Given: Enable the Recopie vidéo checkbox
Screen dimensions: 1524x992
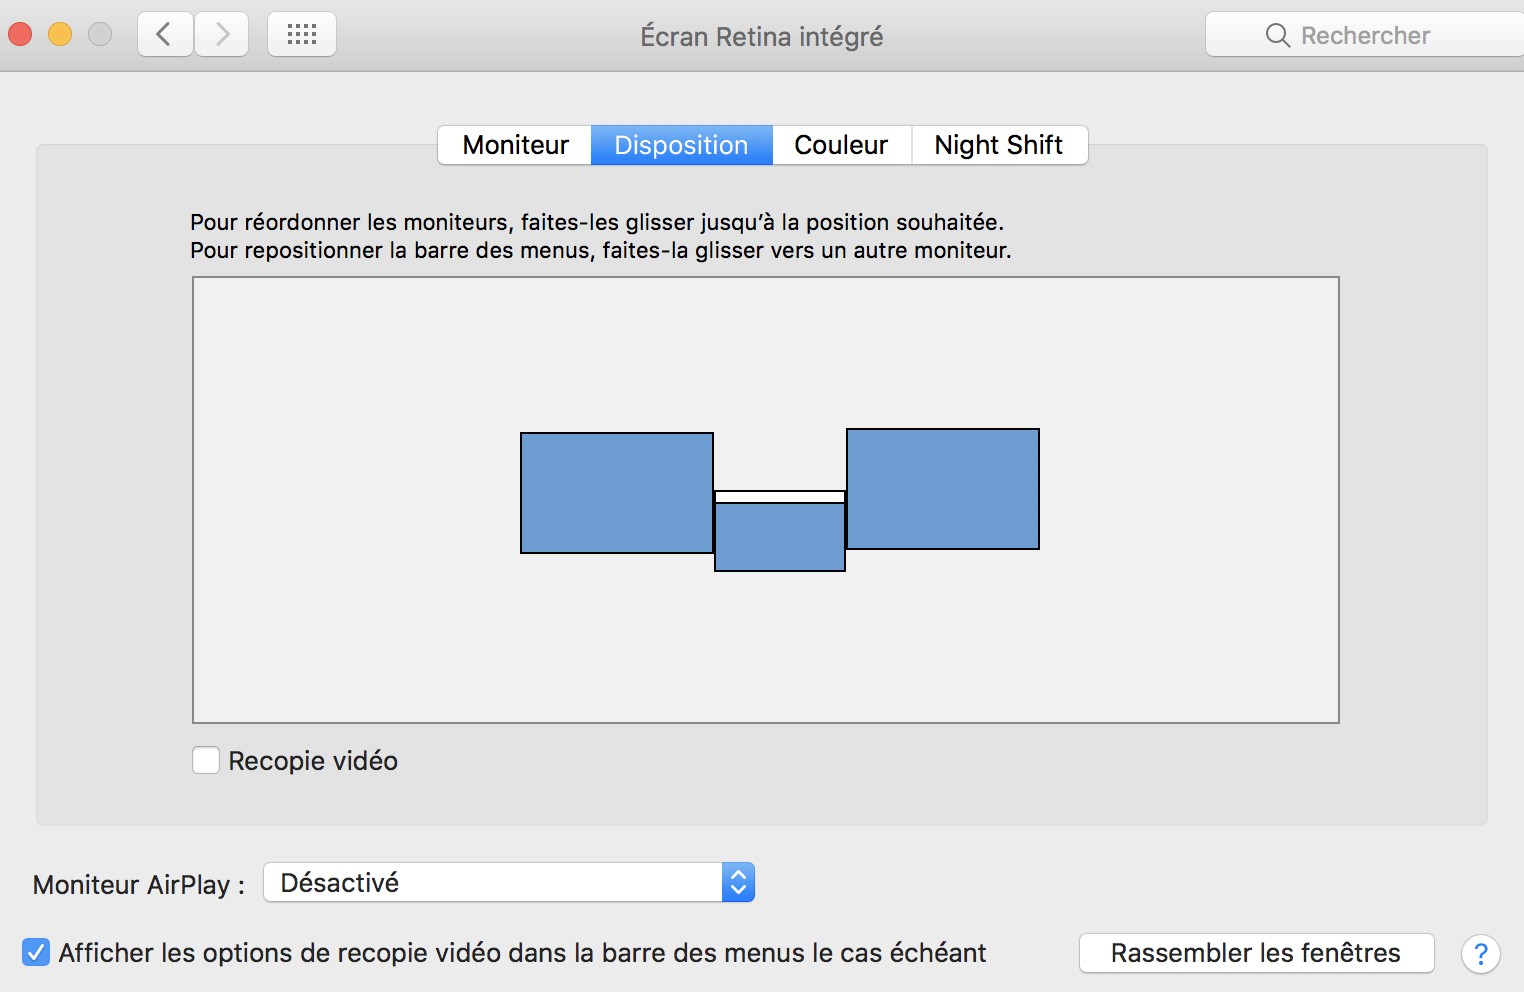Looking at the screenshot, I should (206, 761).
